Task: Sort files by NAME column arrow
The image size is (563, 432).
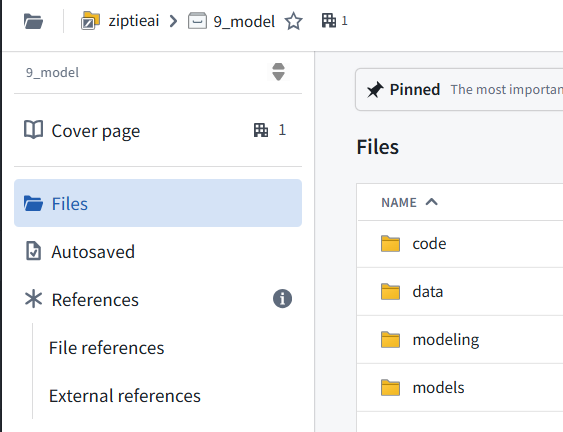Action: pos(432,202)
